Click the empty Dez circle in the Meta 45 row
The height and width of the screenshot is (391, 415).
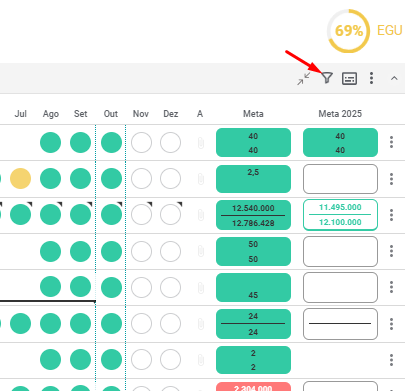170,287
